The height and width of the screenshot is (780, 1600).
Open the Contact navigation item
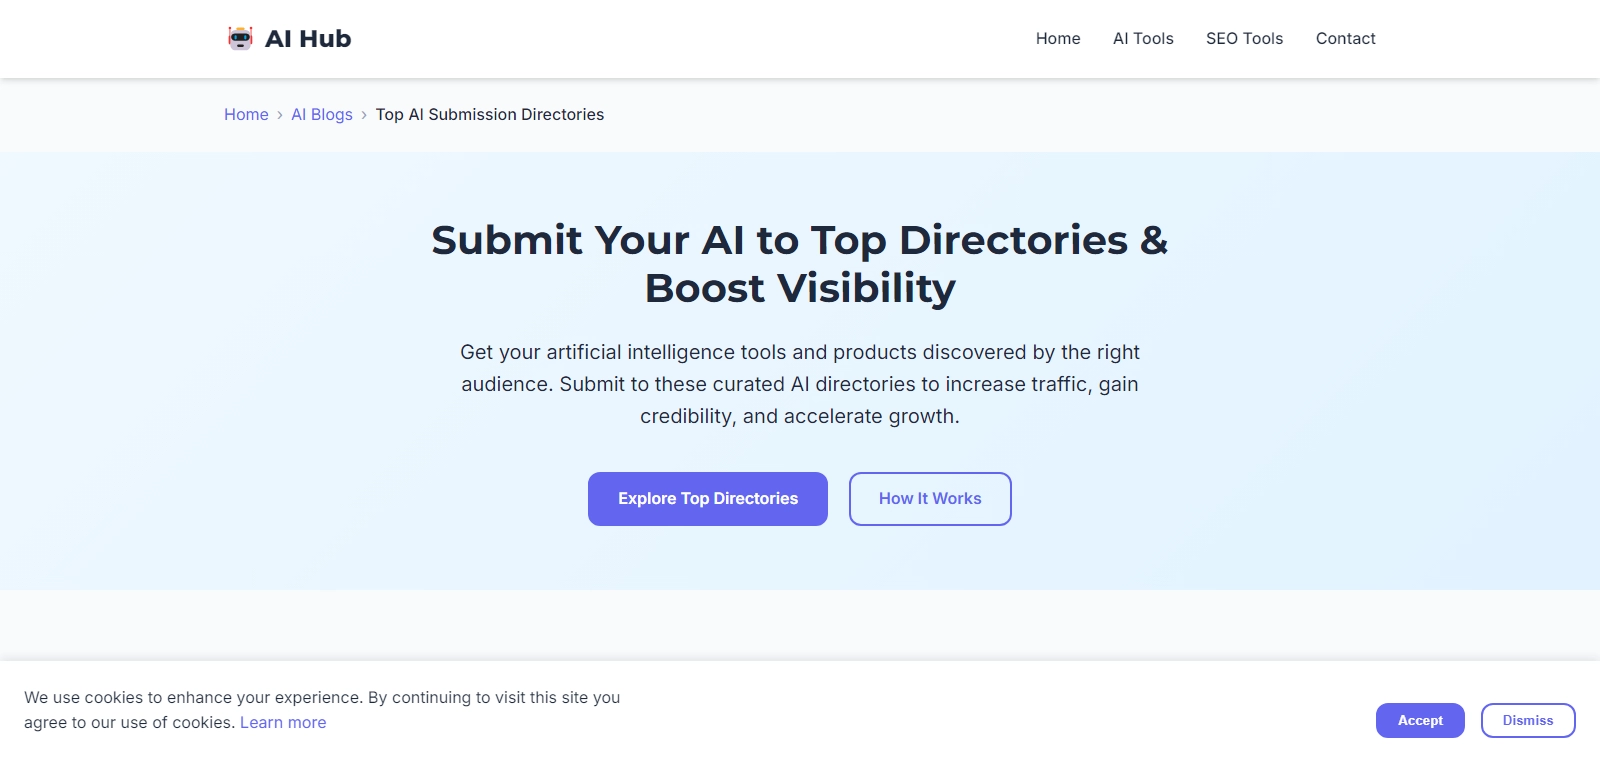[1346, 39]
